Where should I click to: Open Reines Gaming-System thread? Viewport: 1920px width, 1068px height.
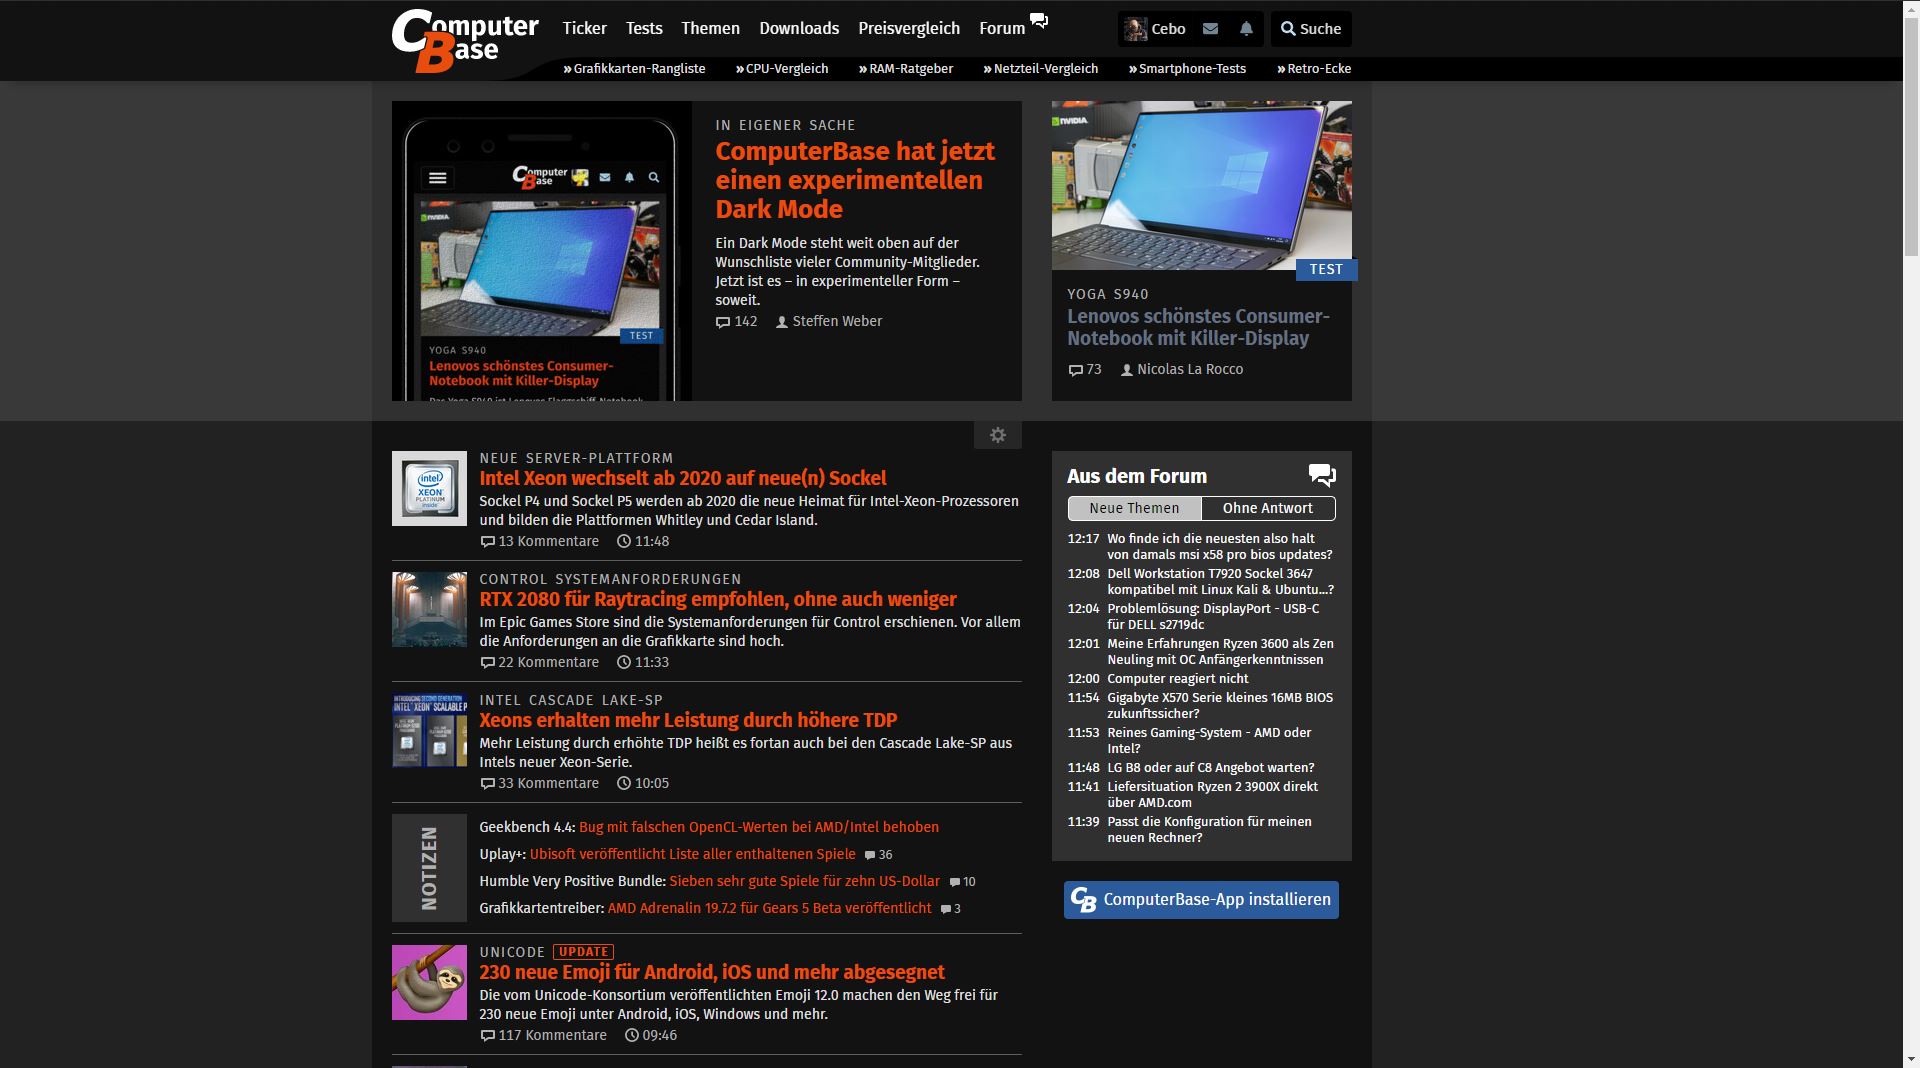pos(1209,740)
